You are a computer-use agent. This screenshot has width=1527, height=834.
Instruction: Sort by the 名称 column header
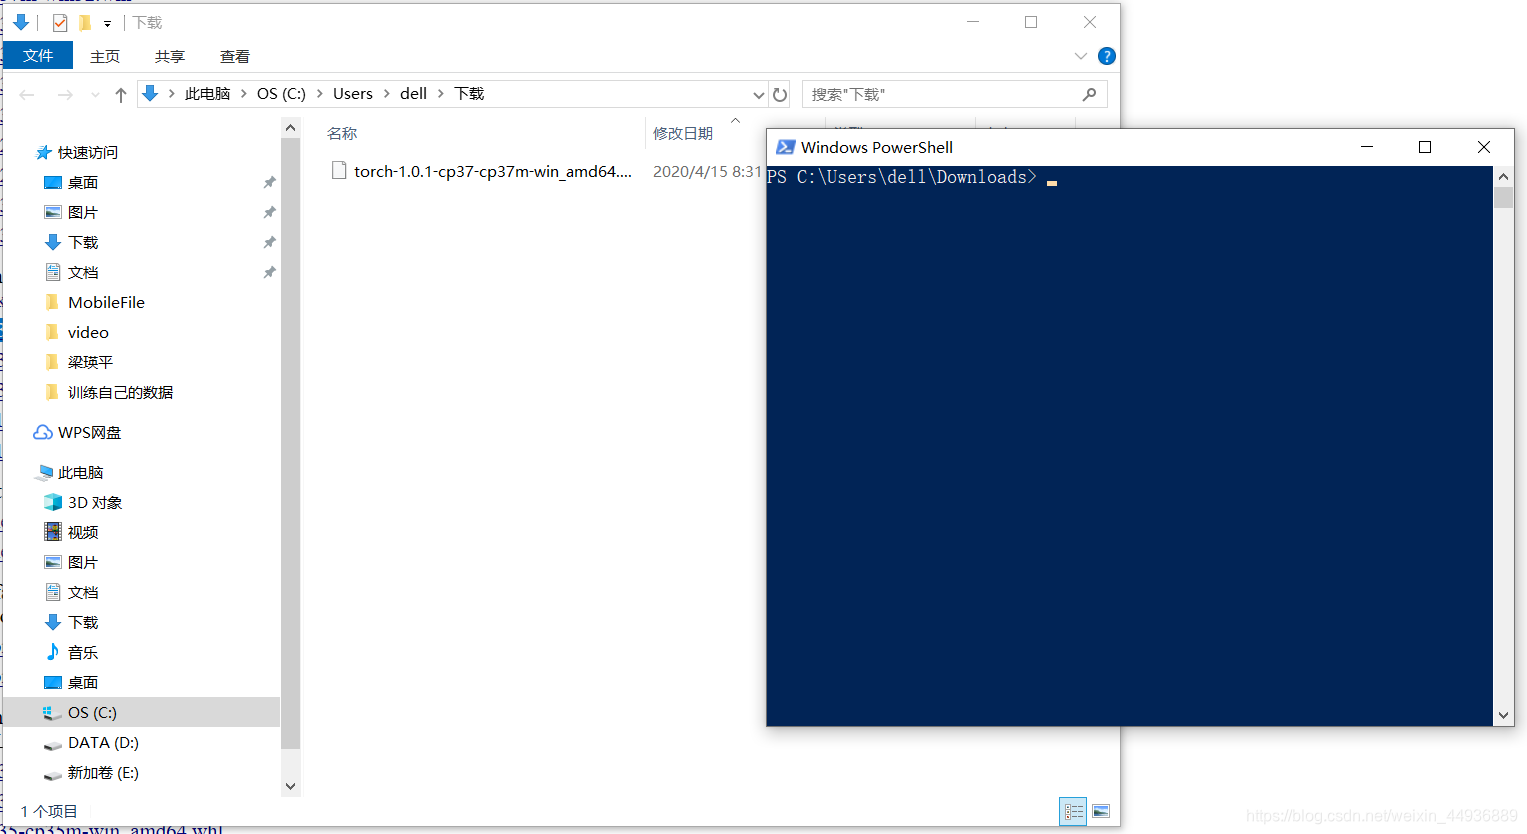pyautogui.click(x=342, y=133)
